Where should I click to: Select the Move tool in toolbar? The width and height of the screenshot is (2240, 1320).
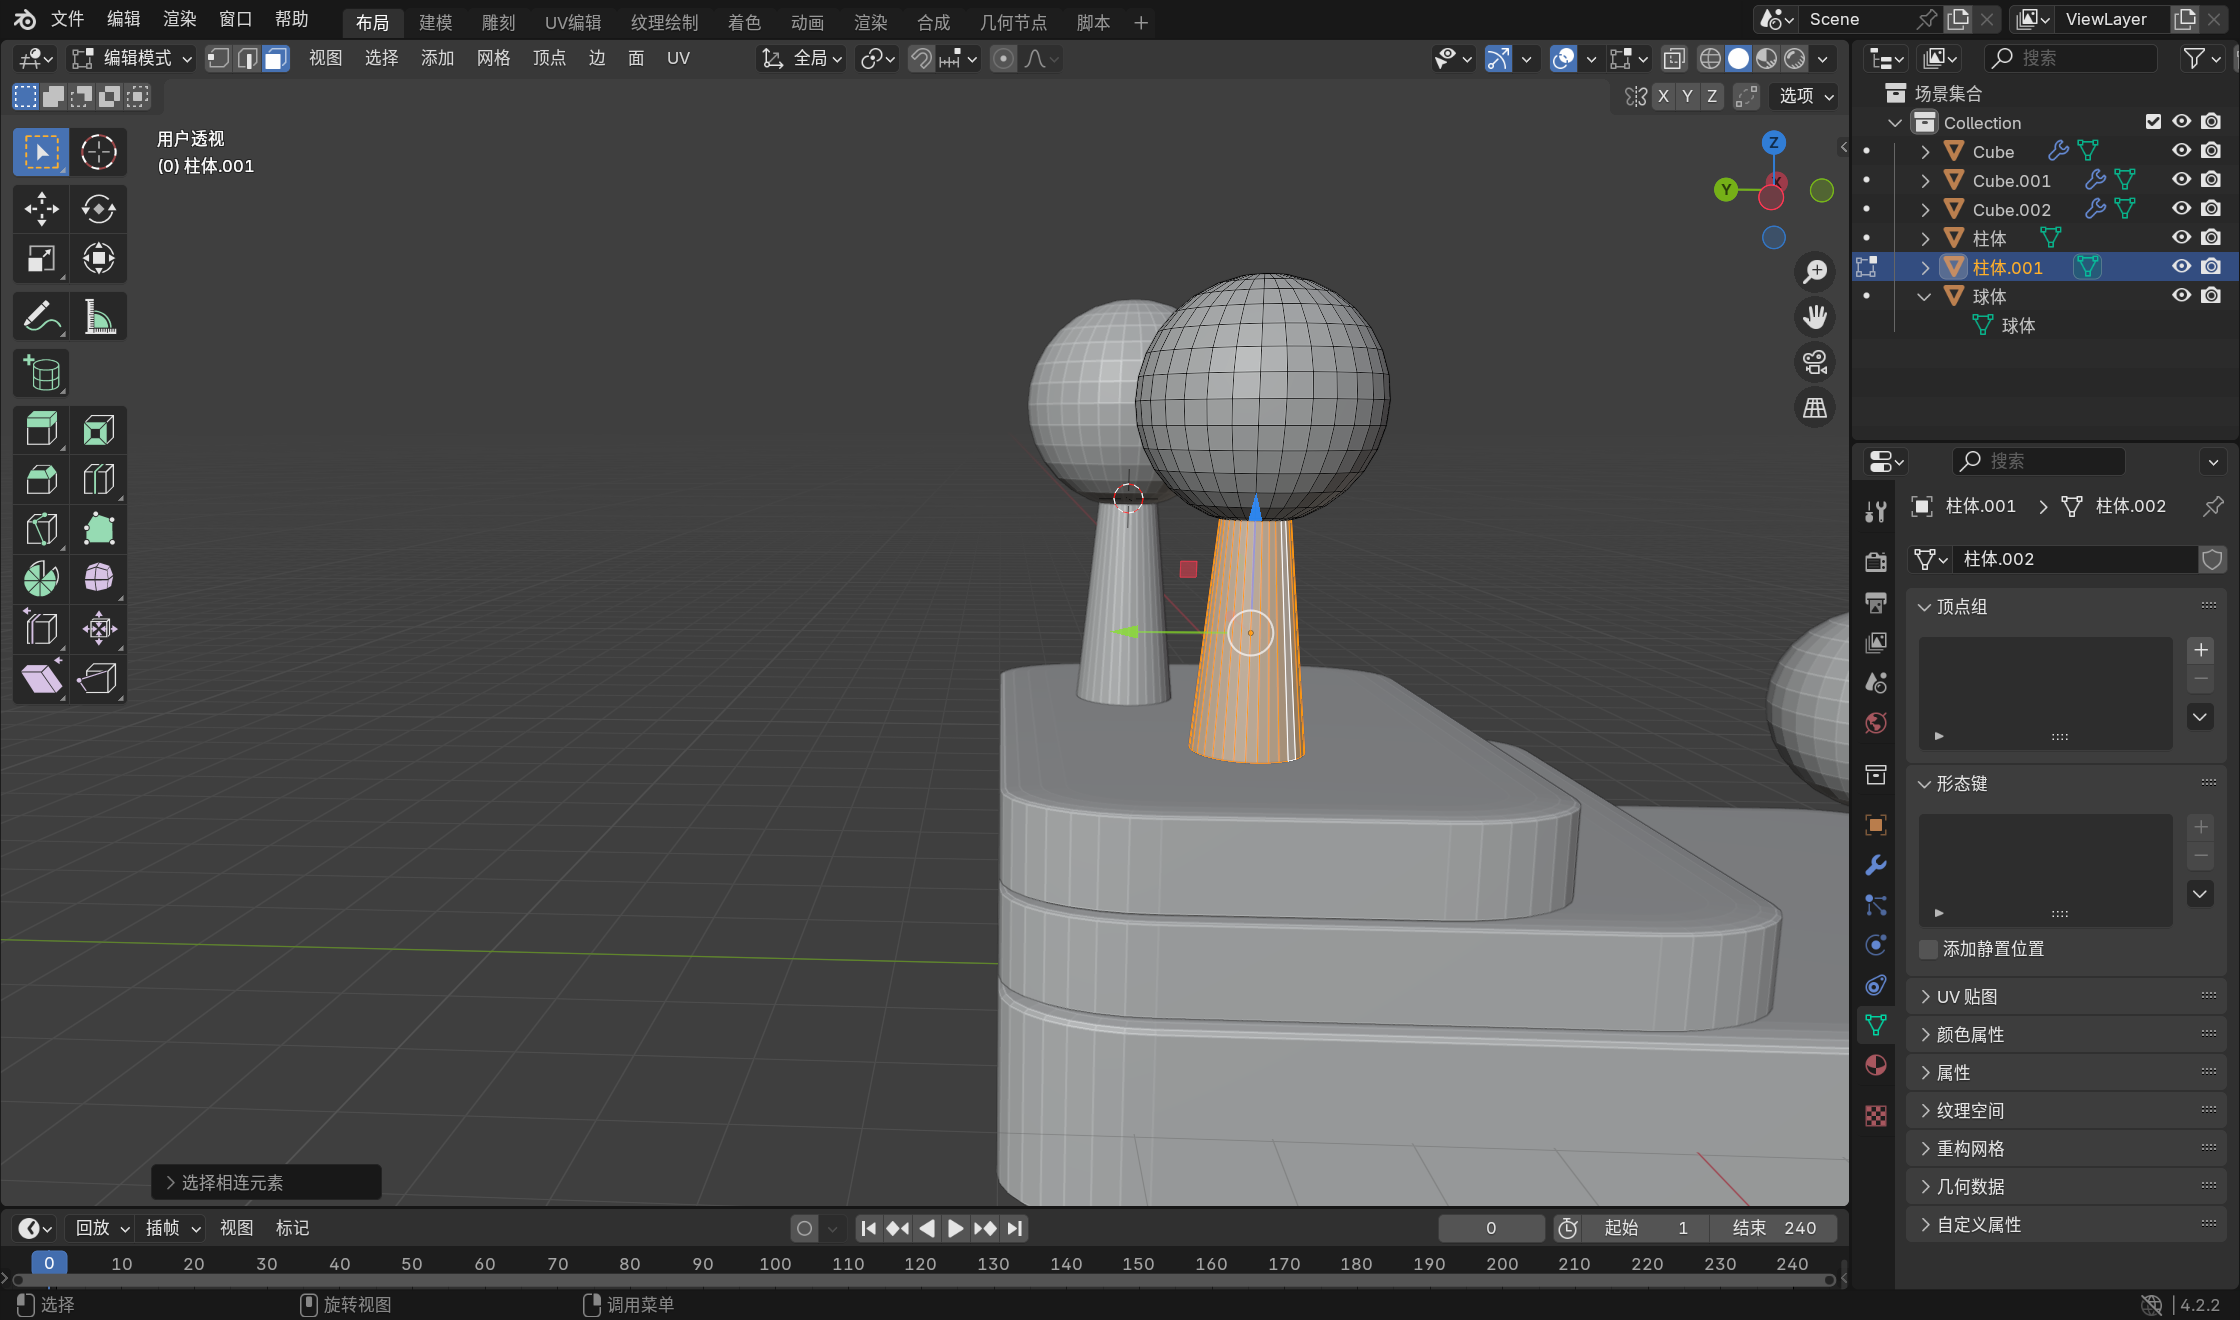[x=41, y=209]
